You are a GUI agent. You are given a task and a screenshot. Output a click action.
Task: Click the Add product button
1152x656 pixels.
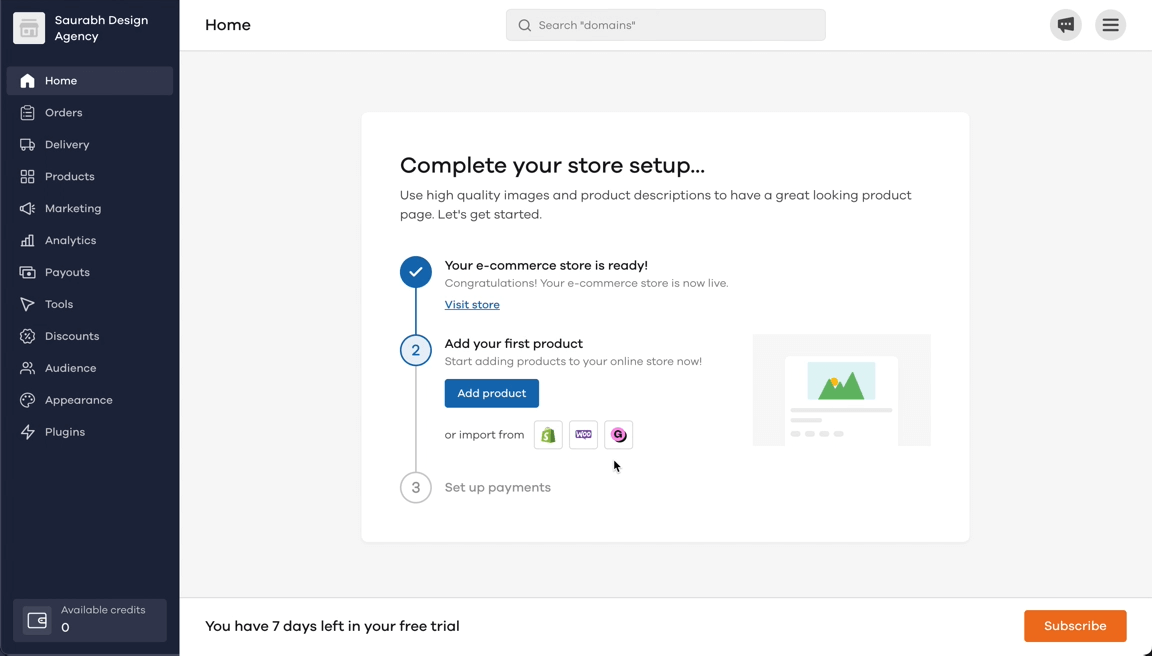[x=491, y=393]
